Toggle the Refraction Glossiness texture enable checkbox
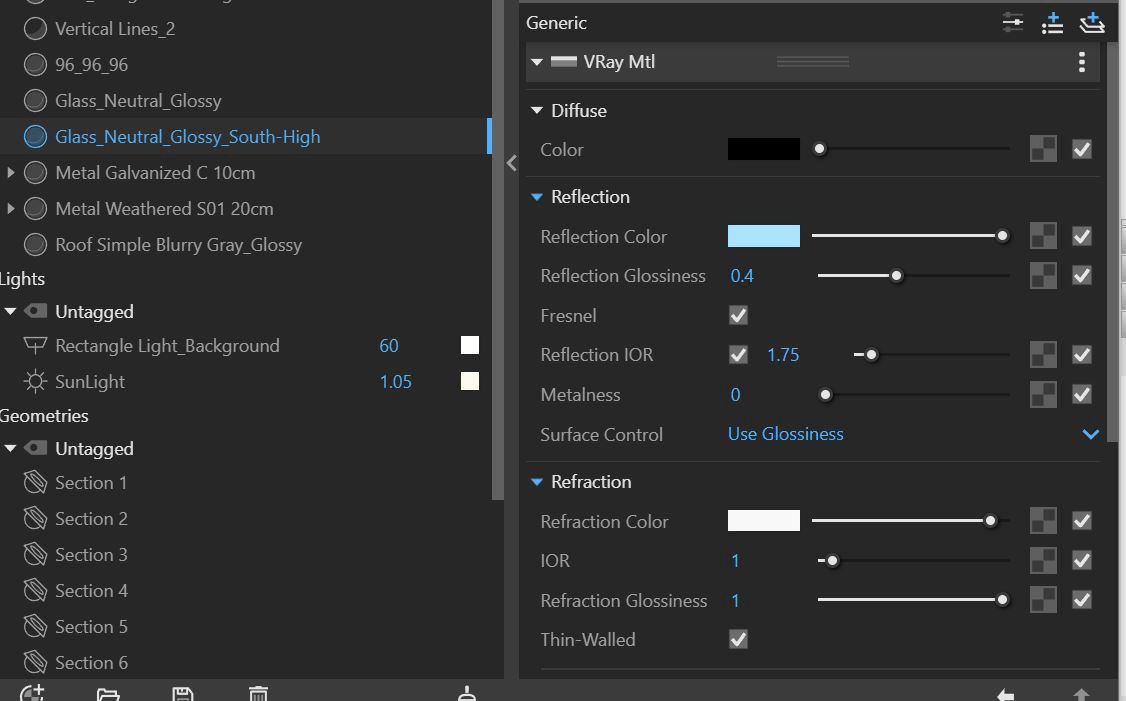 click(x=1082, y=600)
